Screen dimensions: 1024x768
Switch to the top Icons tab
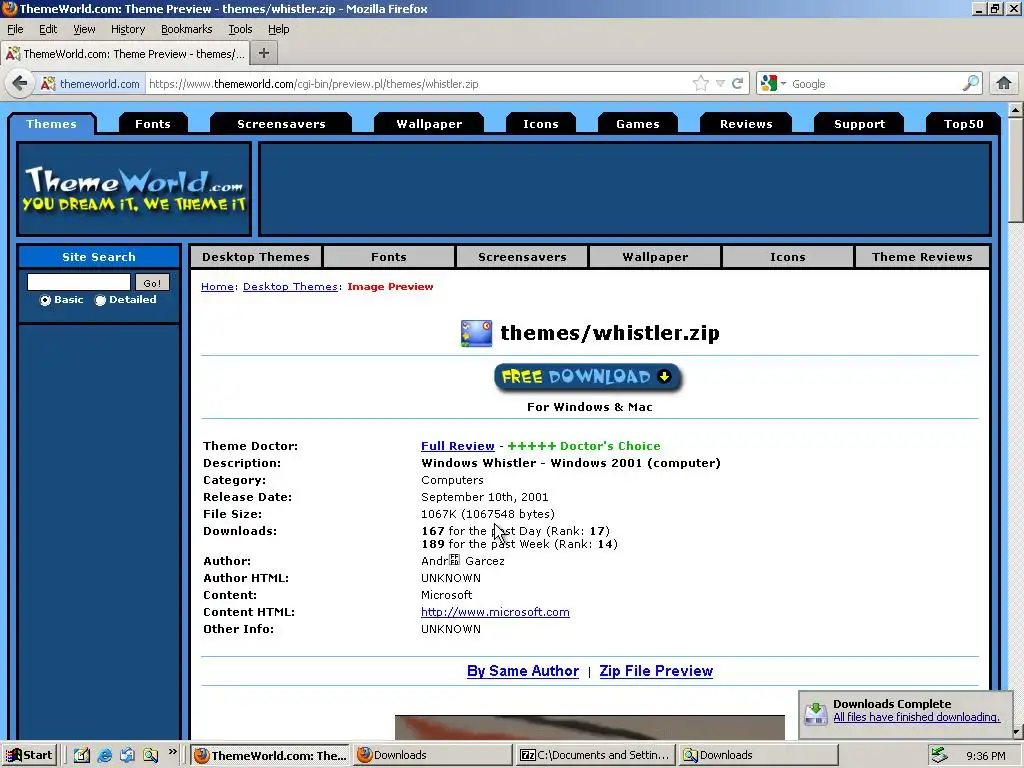[541, 124]
